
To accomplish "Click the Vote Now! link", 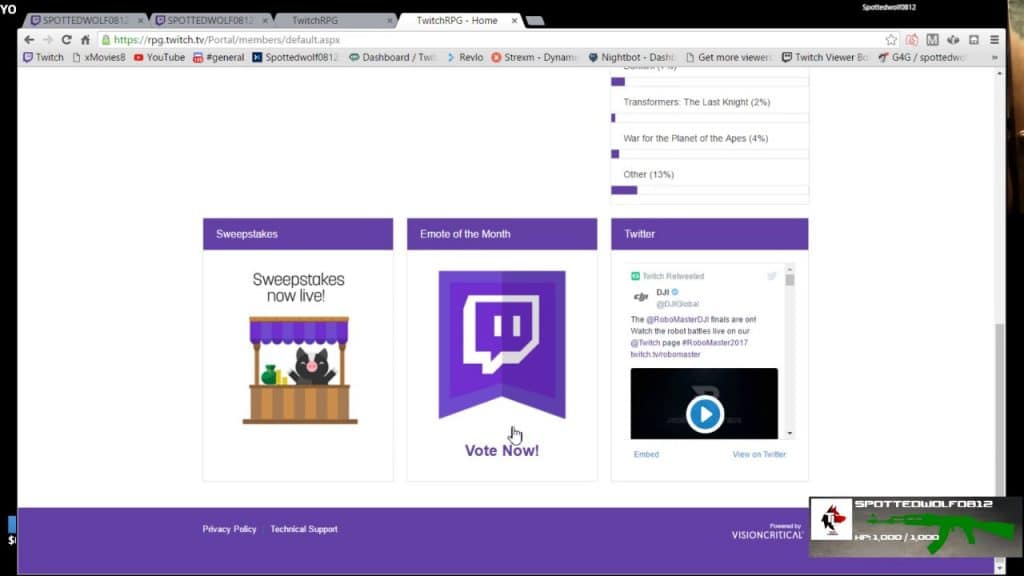I will 501,450.
